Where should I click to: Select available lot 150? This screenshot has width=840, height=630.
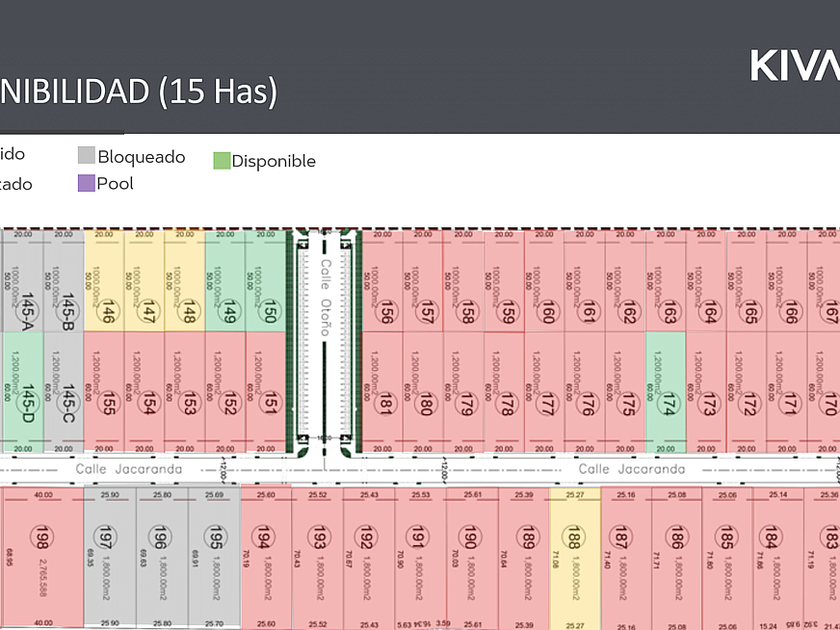pos(266,281)
